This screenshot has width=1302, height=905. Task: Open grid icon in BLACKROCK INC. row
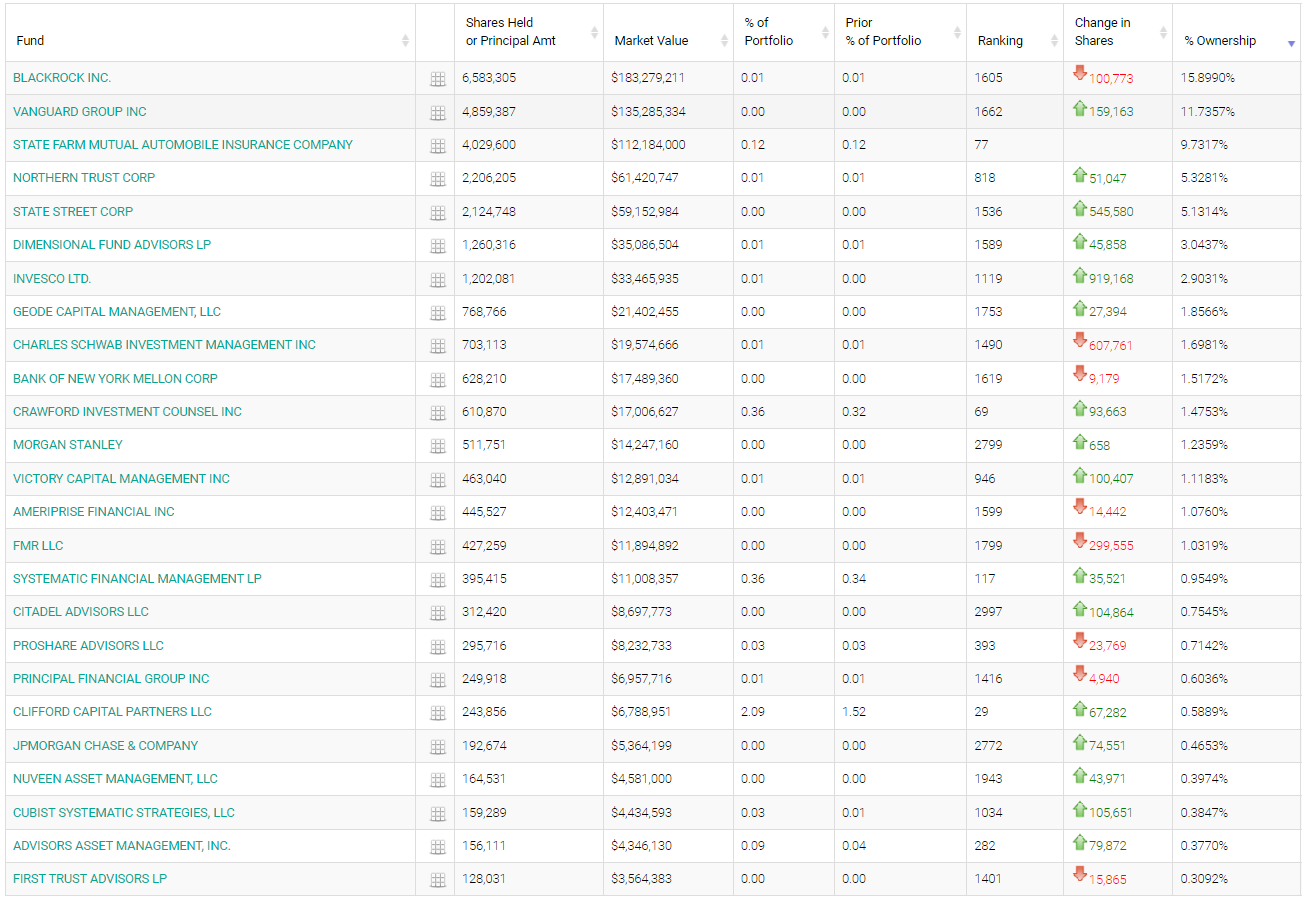point(437,79)
